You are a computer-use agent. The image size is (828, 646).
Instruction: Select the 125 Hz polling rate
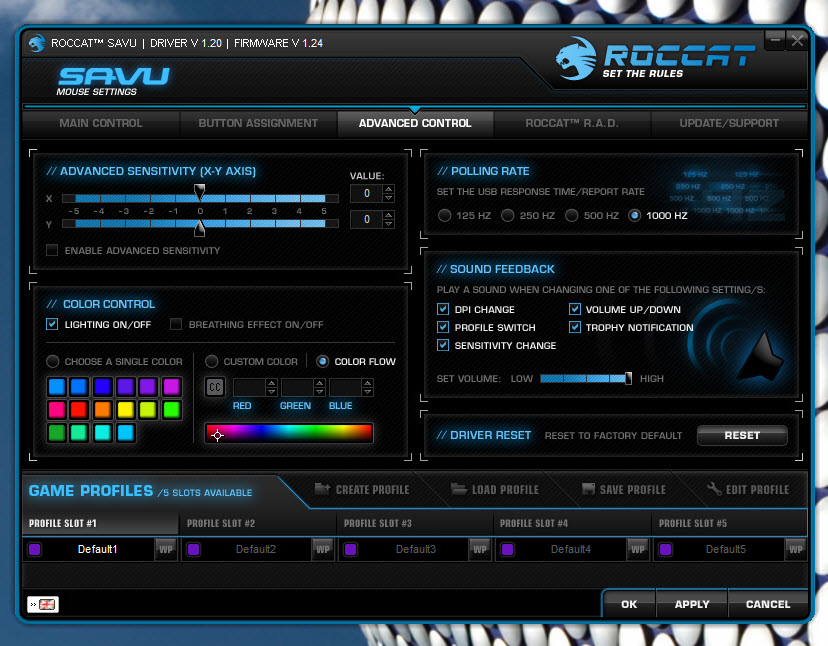[x=444, y=216]
